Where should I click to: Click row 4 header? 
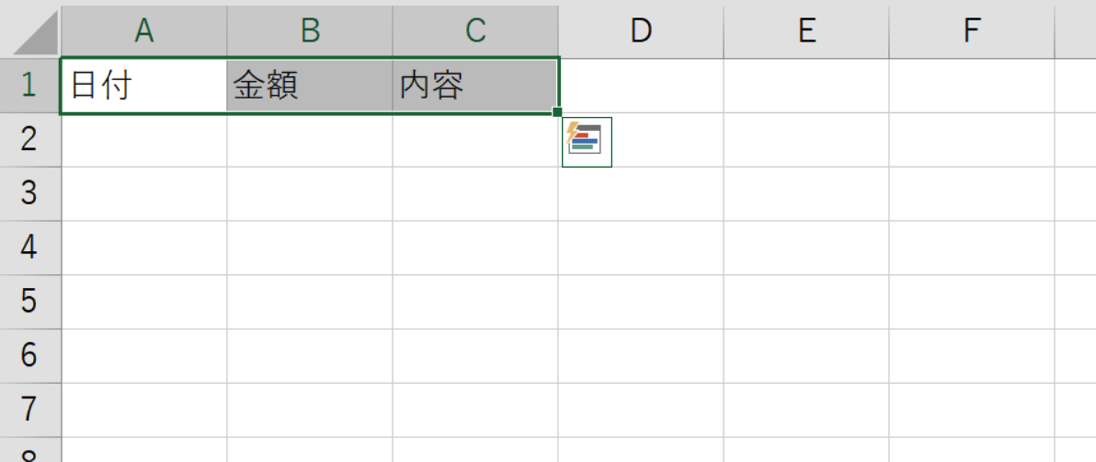pyautogui.click(x=29, y=247)
